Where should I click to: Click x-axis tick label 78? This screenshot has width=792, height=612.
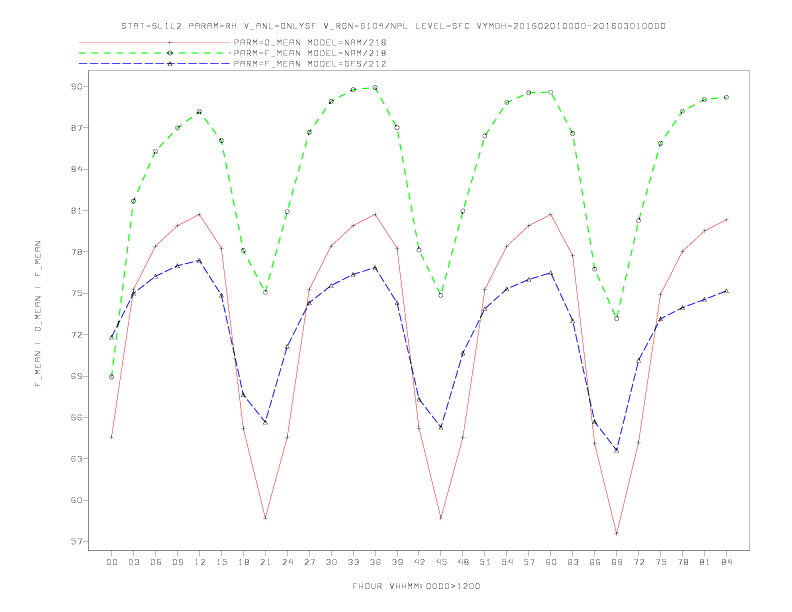[x=682, y=562]
